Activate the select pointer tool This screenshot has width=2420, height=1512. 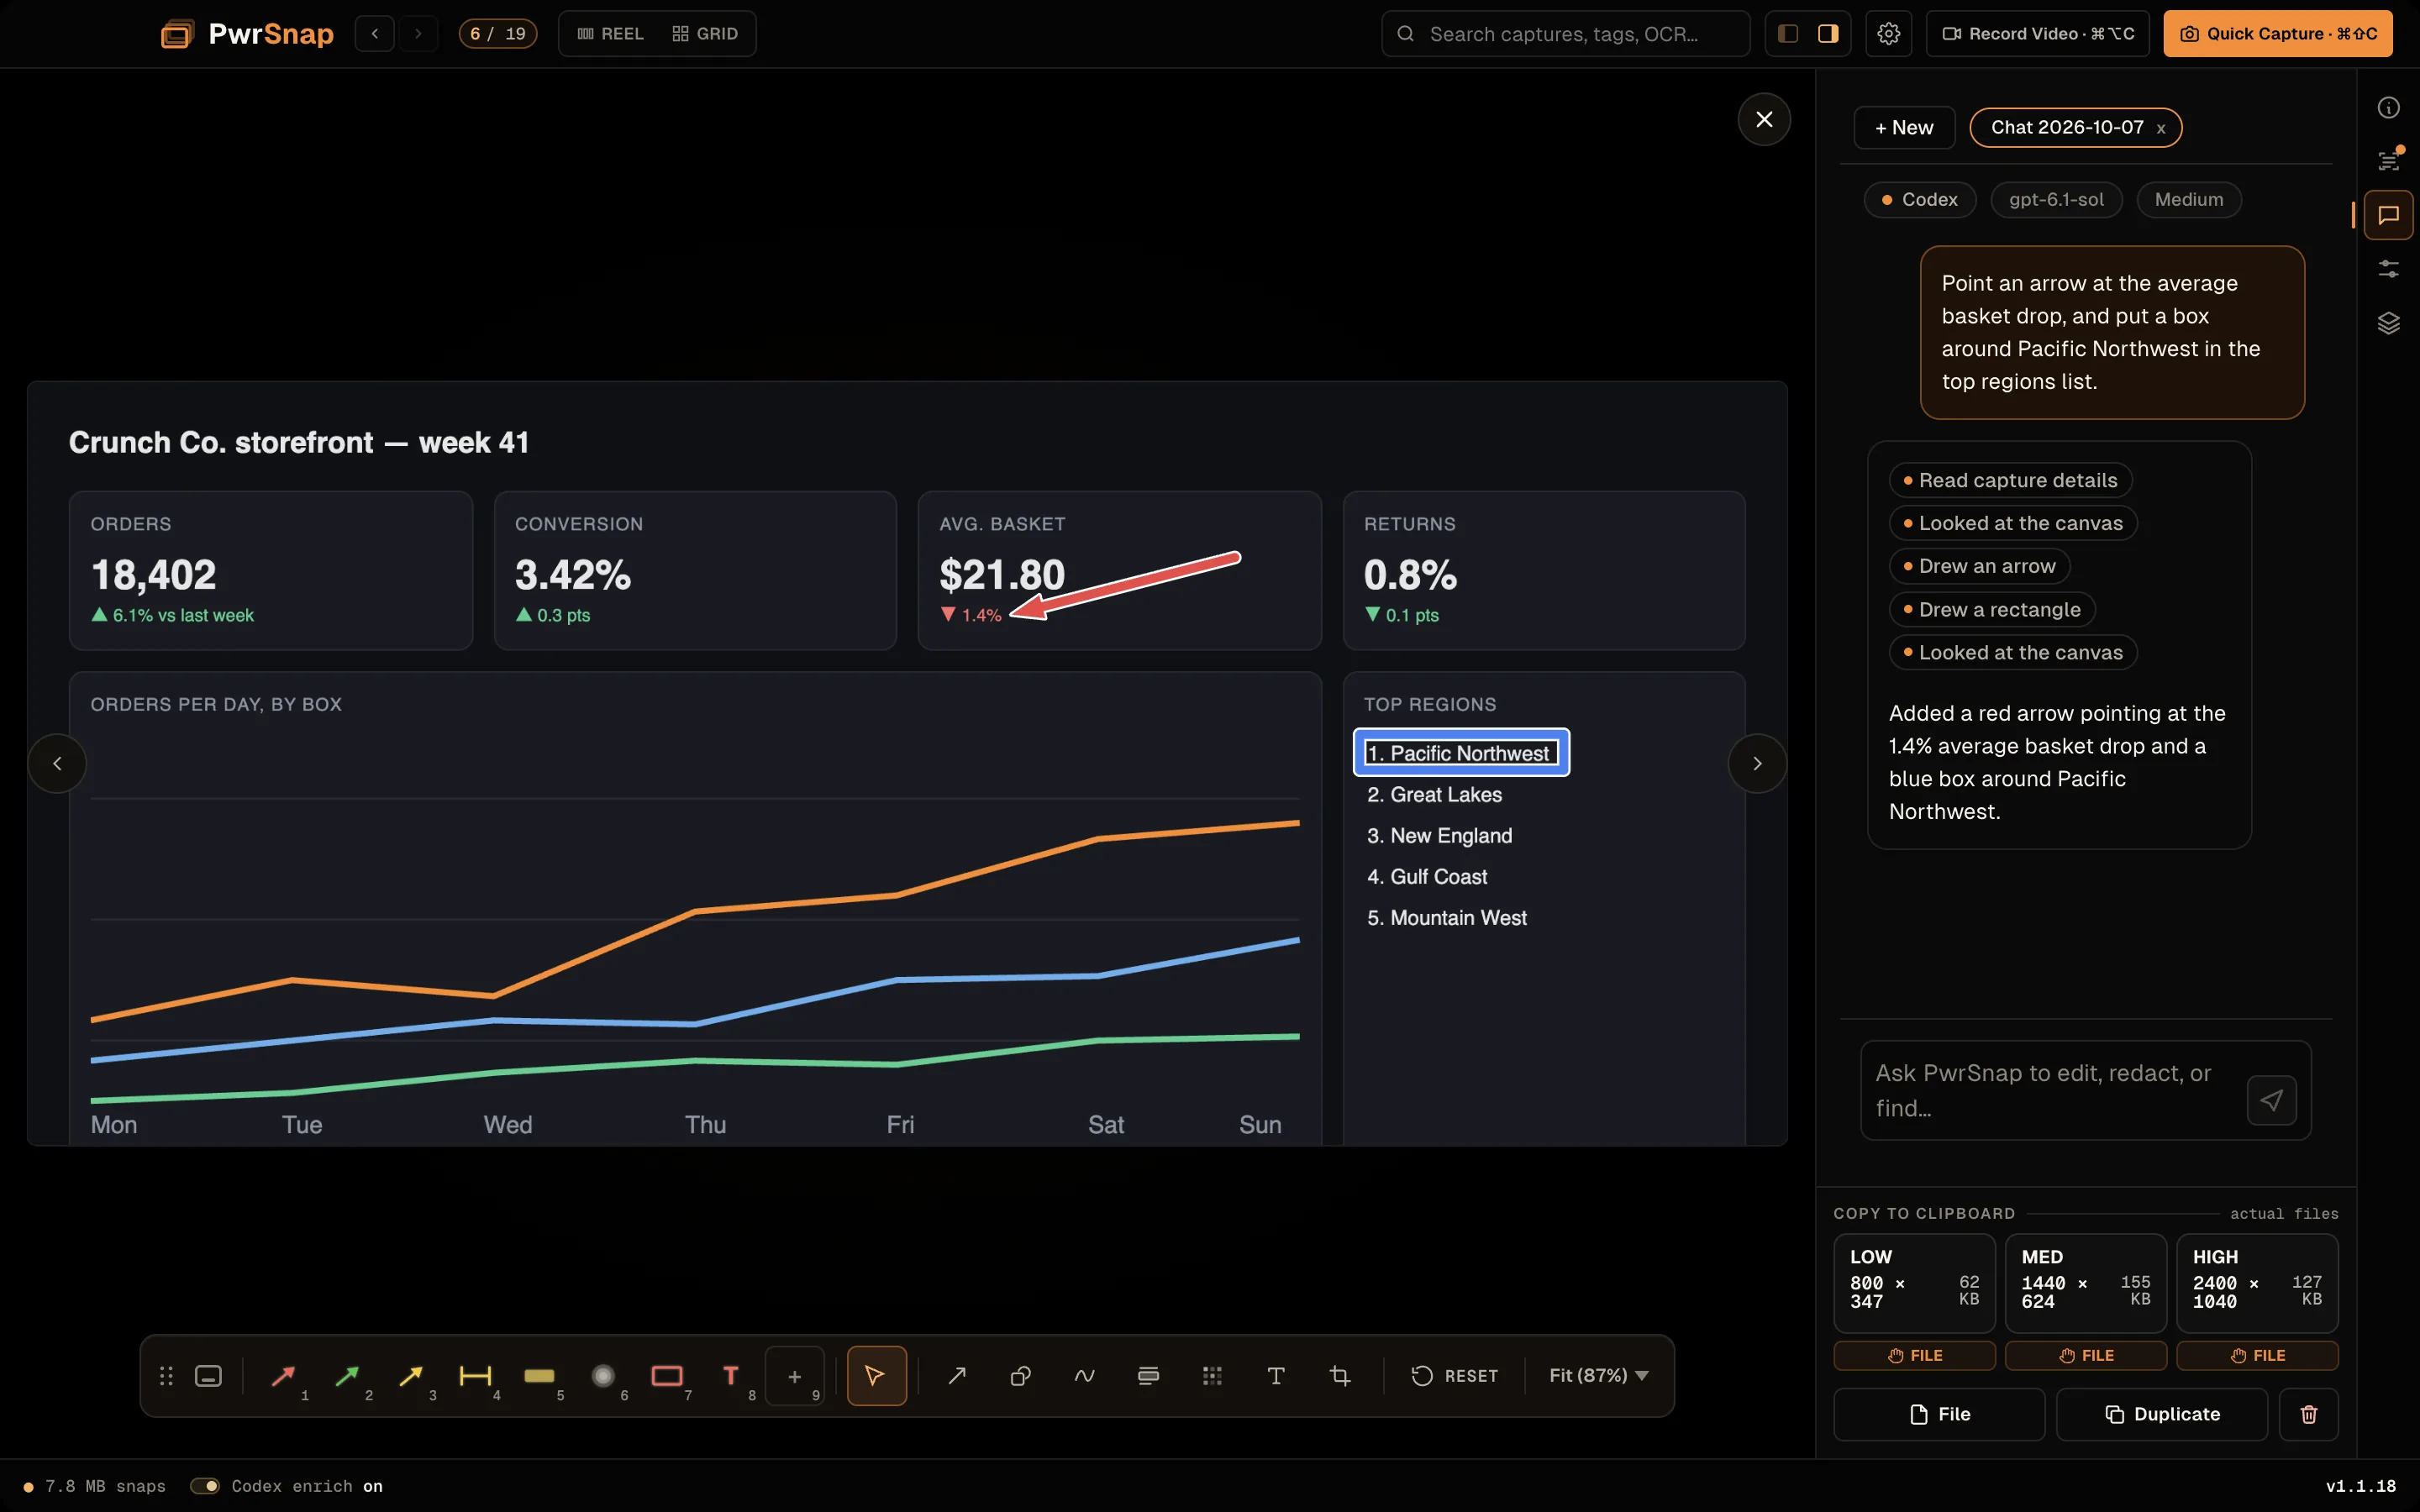(876, 1376)
